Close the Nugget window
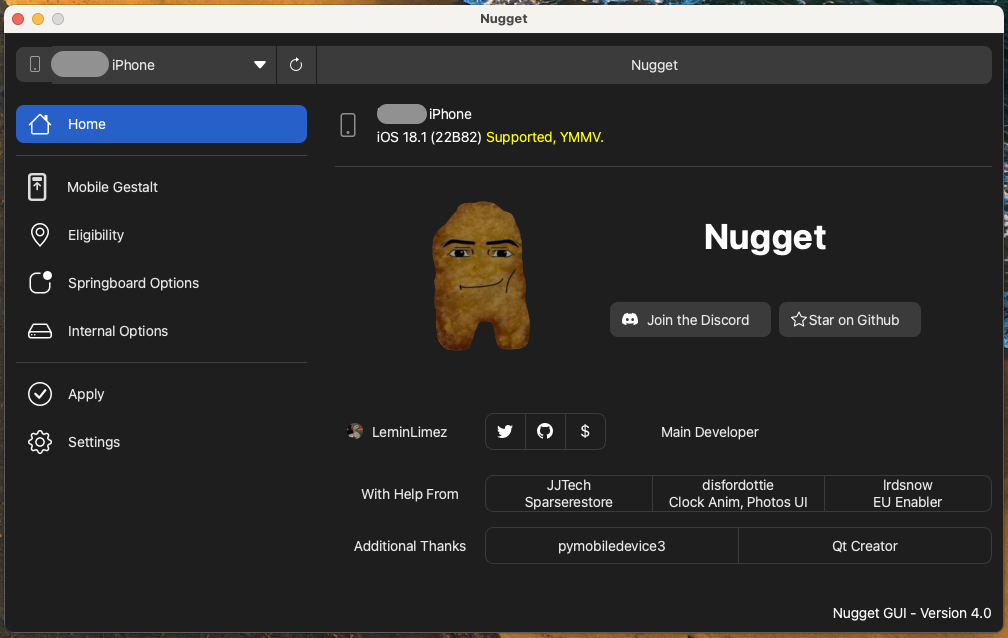The width and height of the screenshot is (1008, 638). [x=18, y=19]
